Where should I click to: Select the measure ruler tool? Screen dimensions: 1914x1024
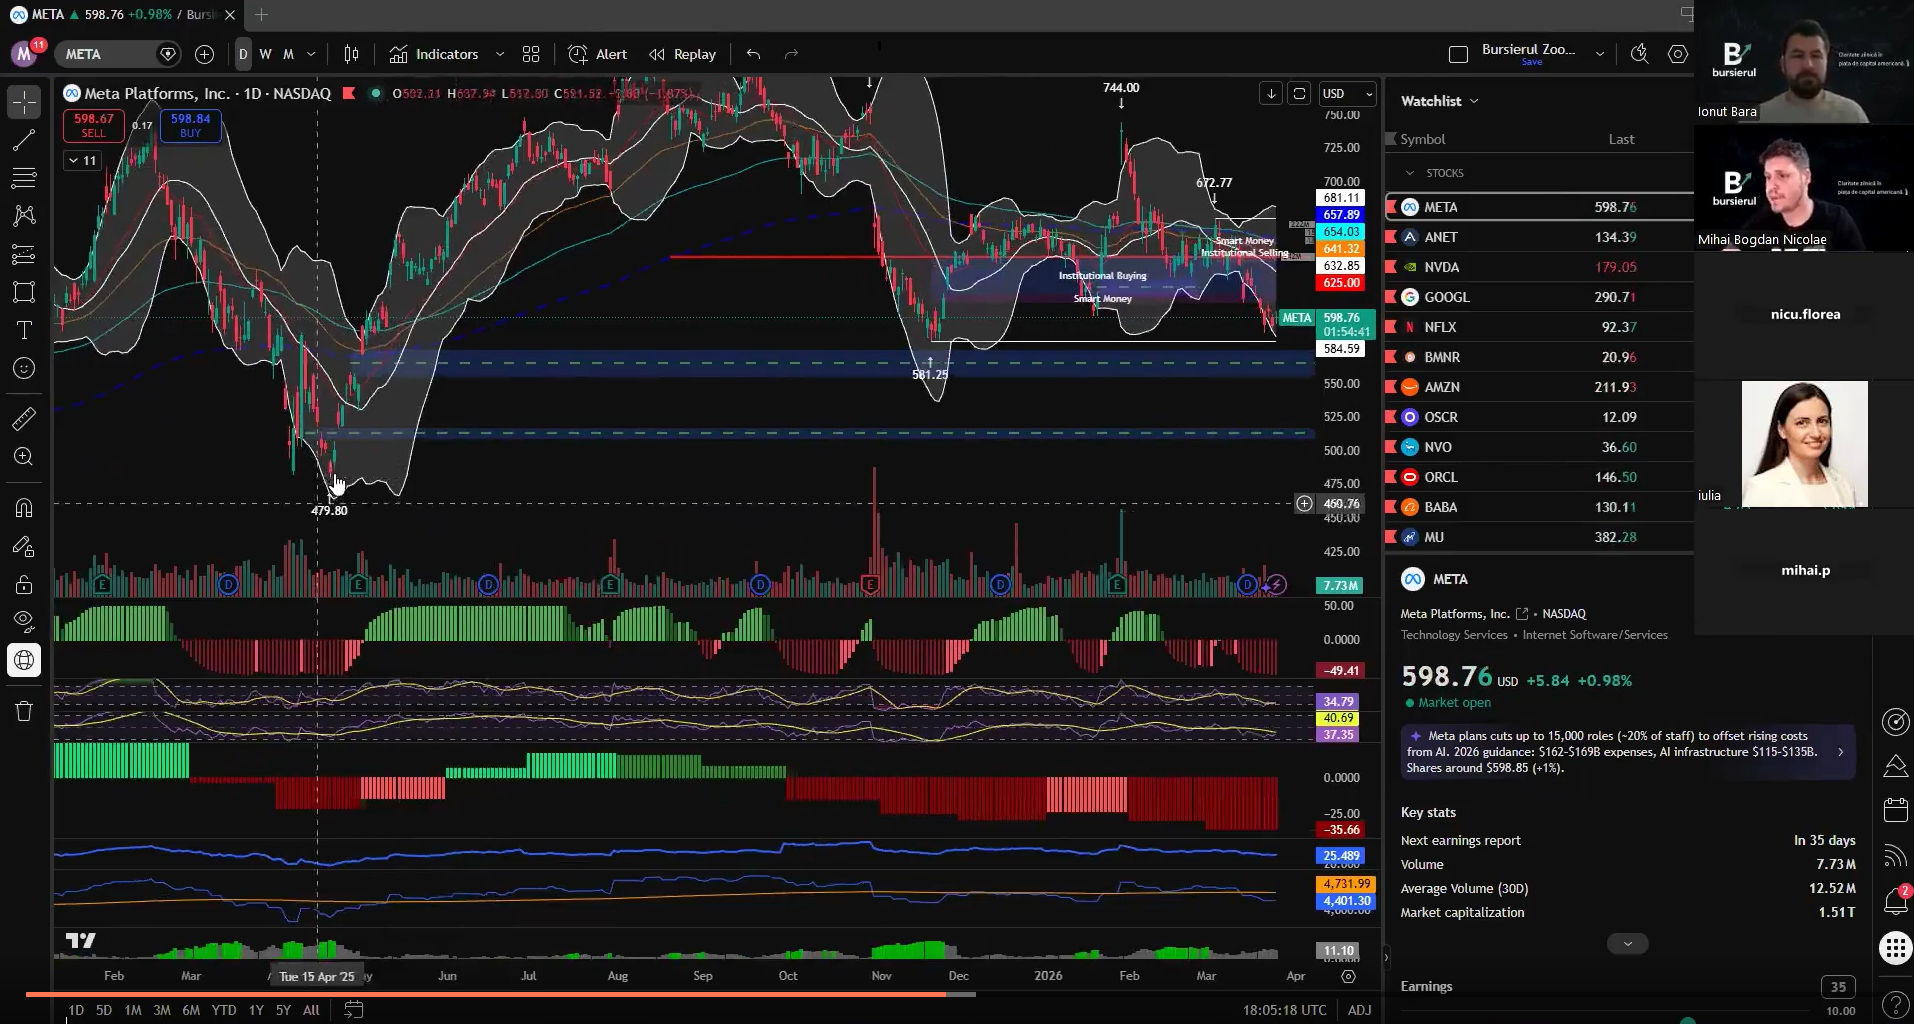coord(23,418)
